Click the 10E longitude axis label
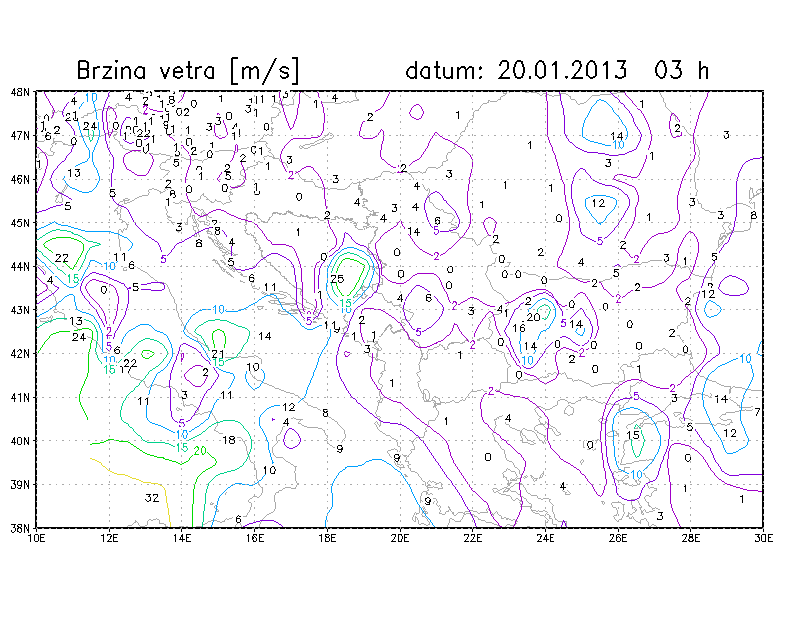Viewport: 800px width, 618px height. tap(37, 538)
